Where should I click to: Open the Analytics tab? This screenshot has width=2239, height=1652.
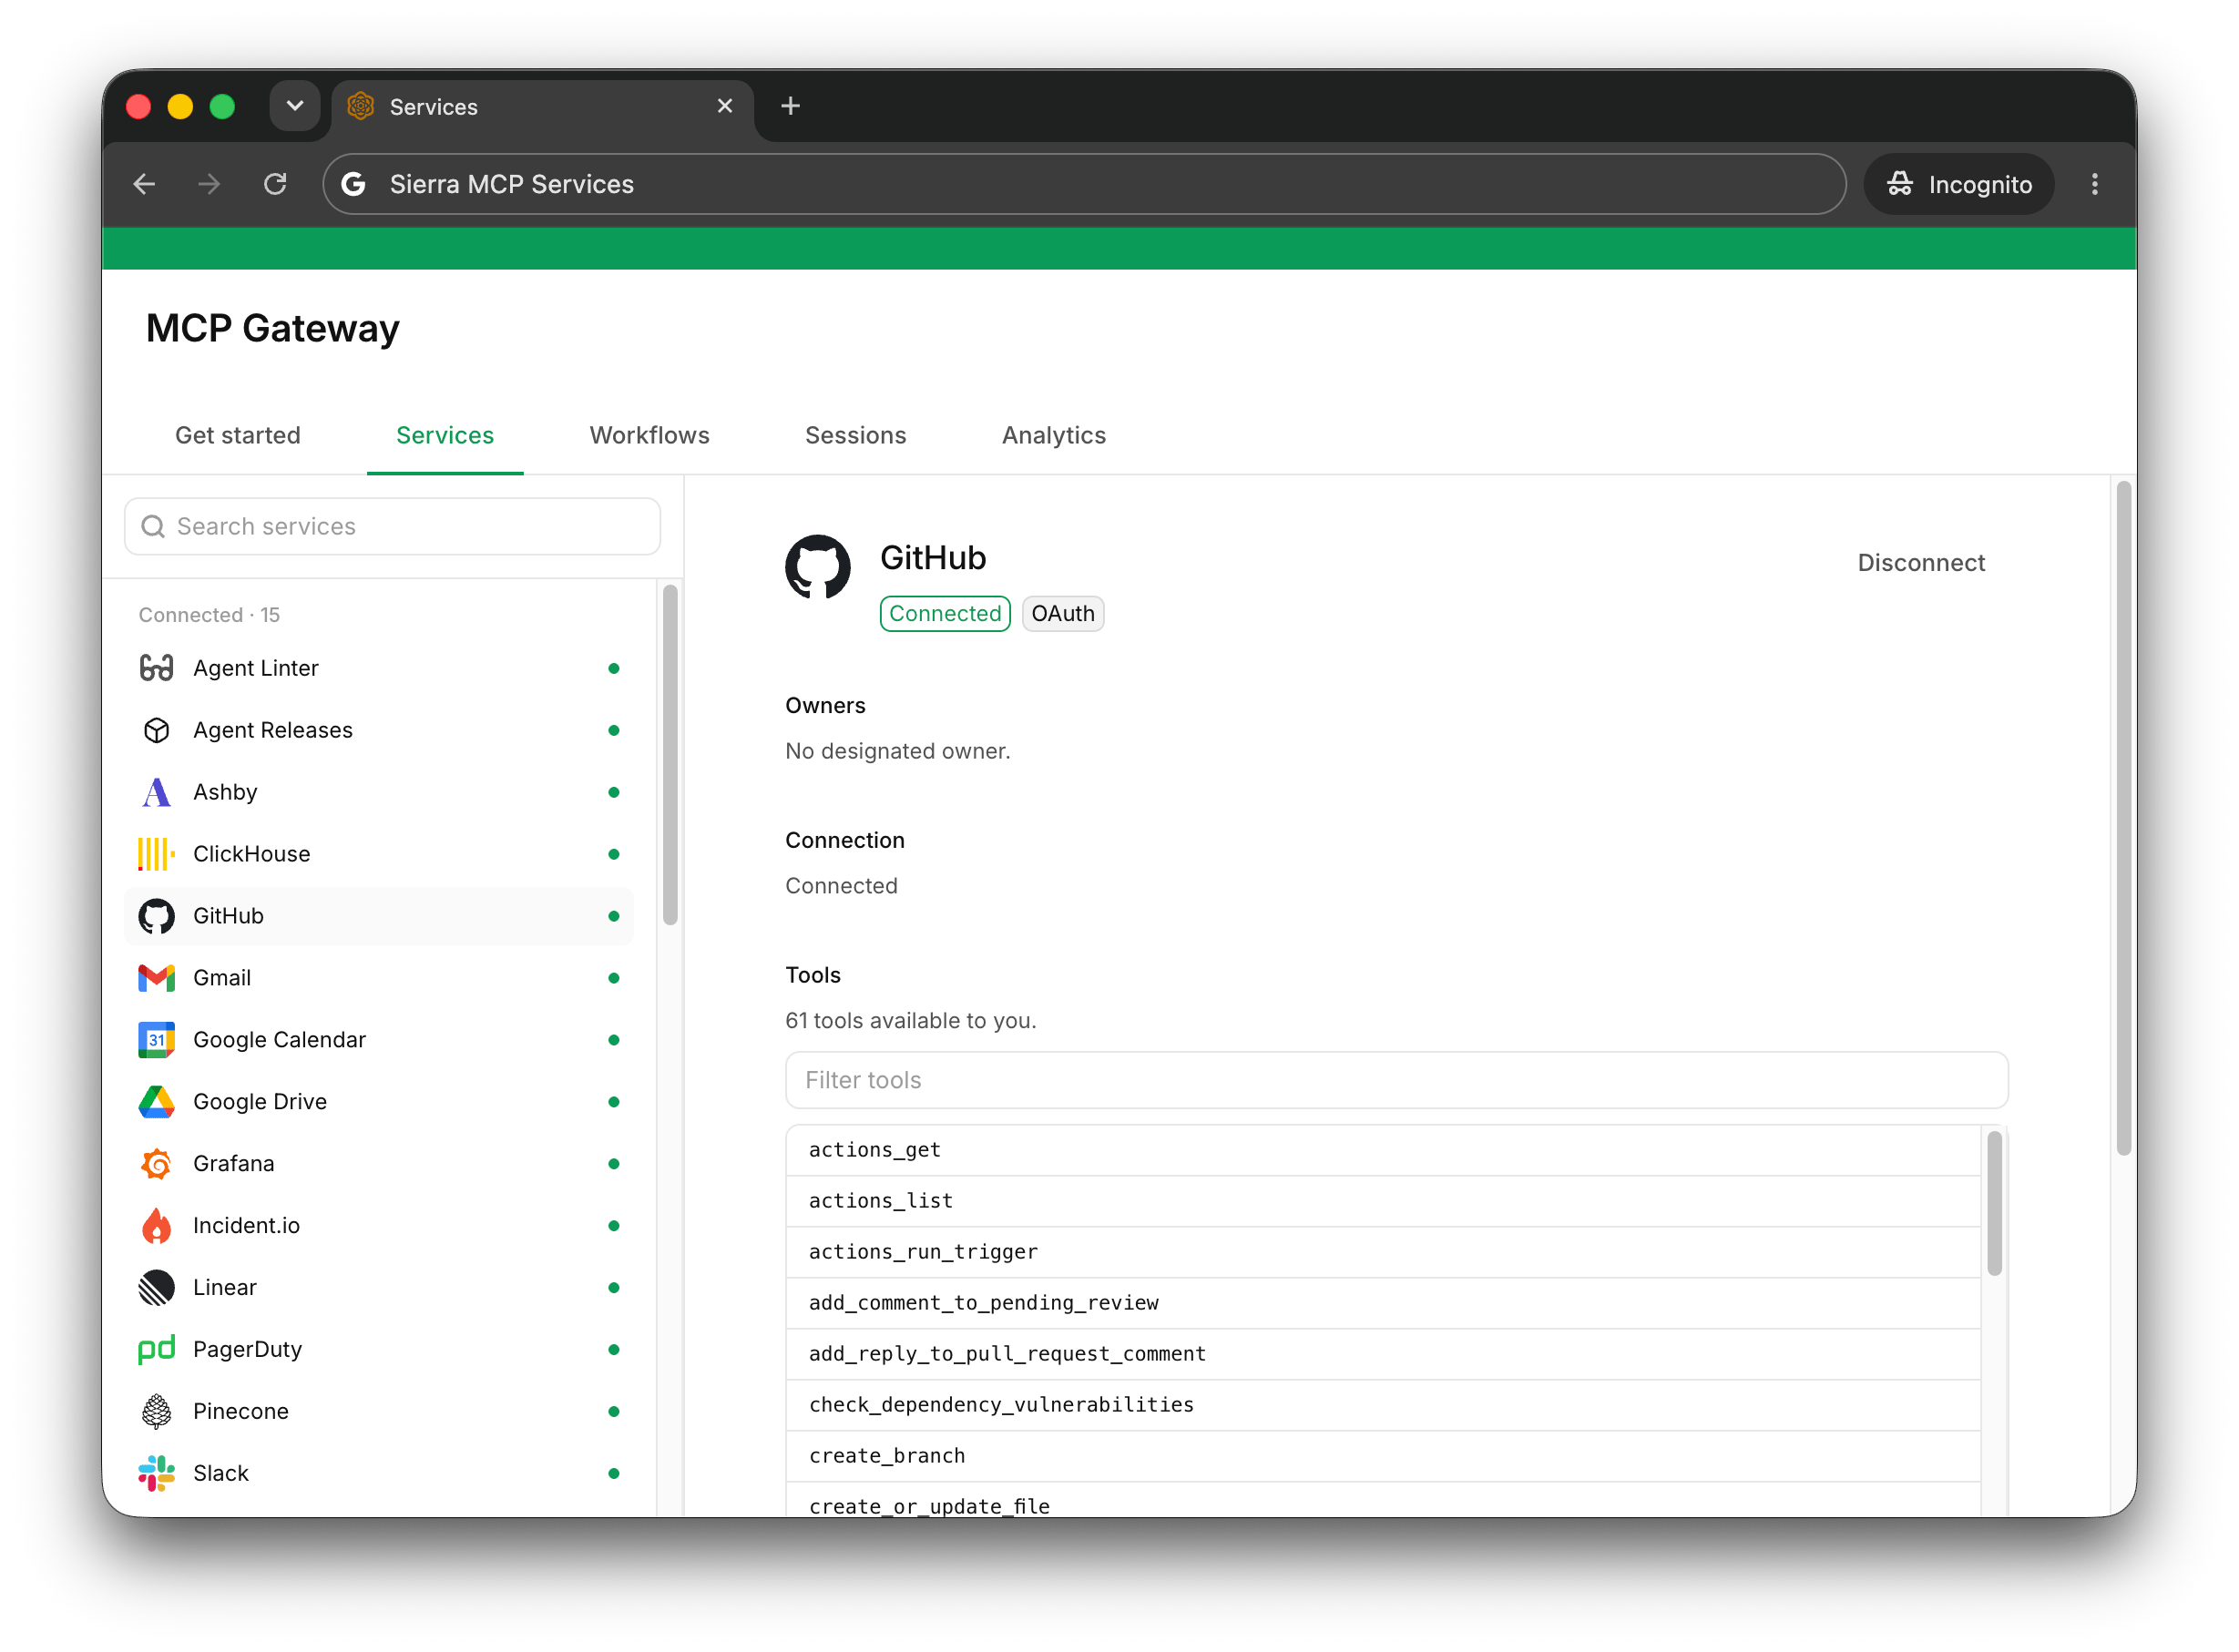coord(1054,436)
